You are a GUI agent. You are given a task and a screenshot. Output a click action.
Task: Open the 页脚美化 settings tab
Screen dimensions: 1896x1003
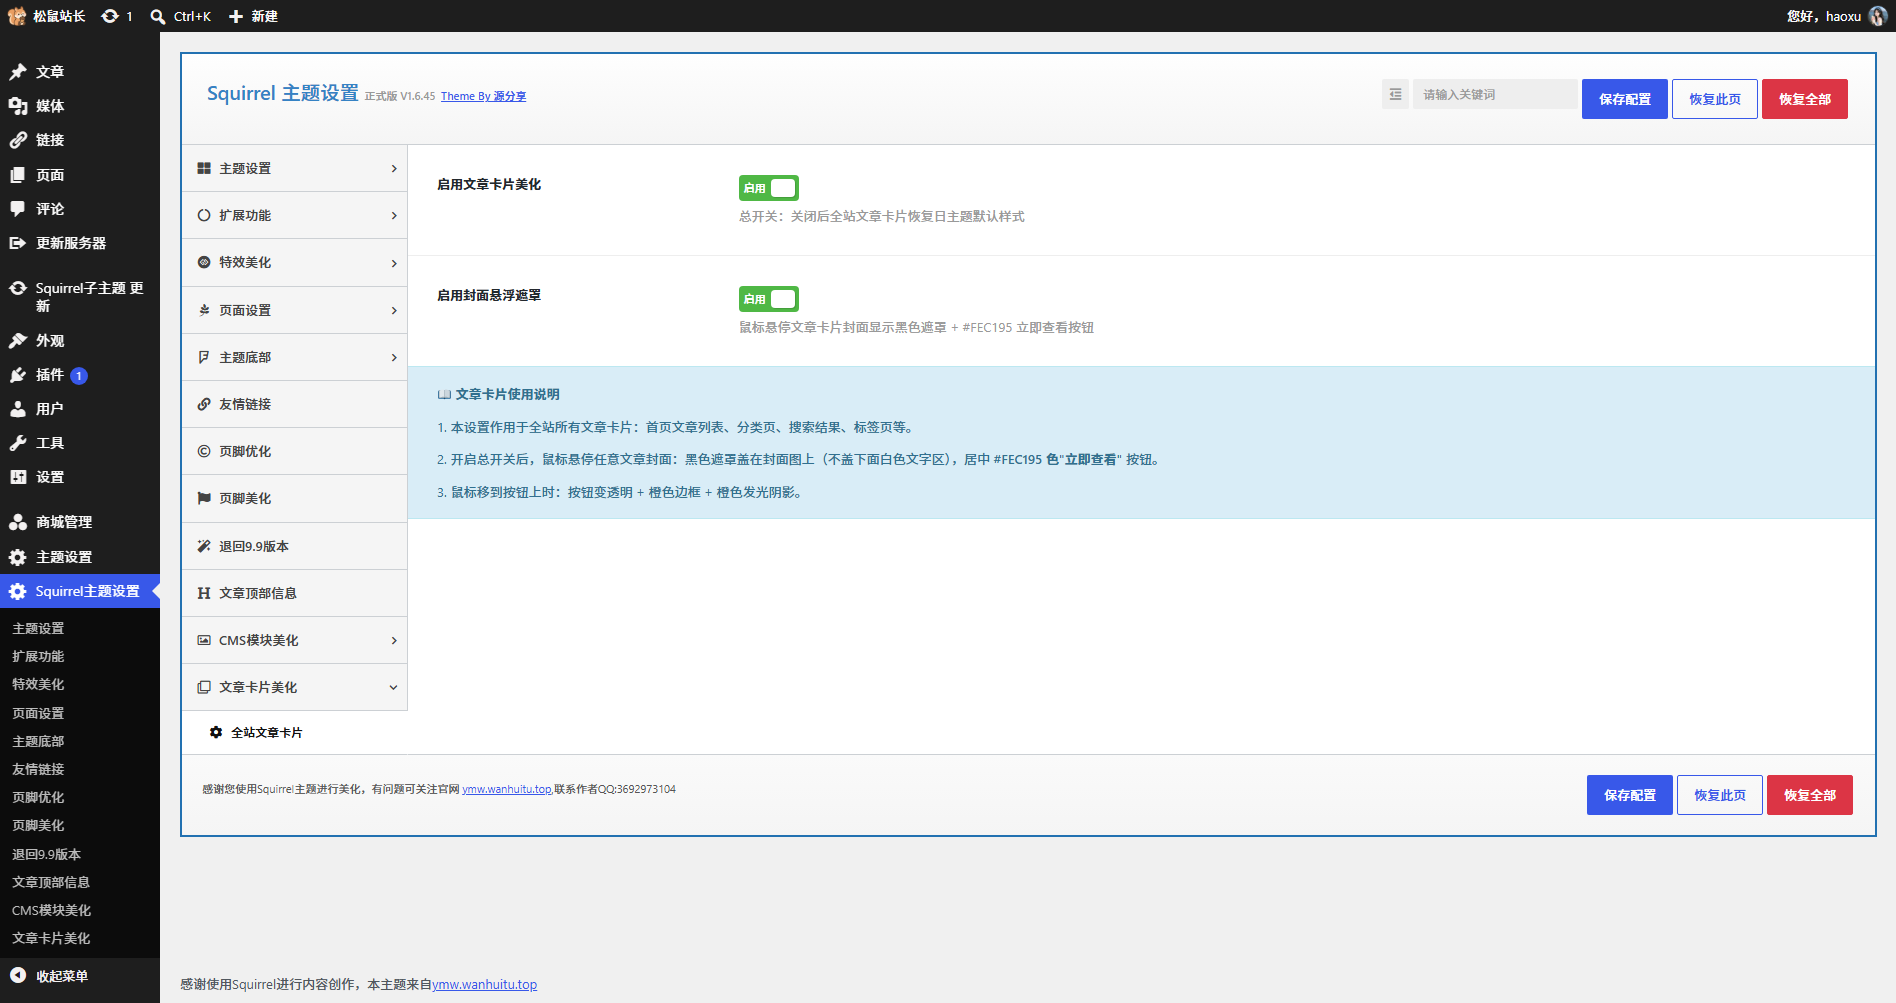click(x=295, y=499)
